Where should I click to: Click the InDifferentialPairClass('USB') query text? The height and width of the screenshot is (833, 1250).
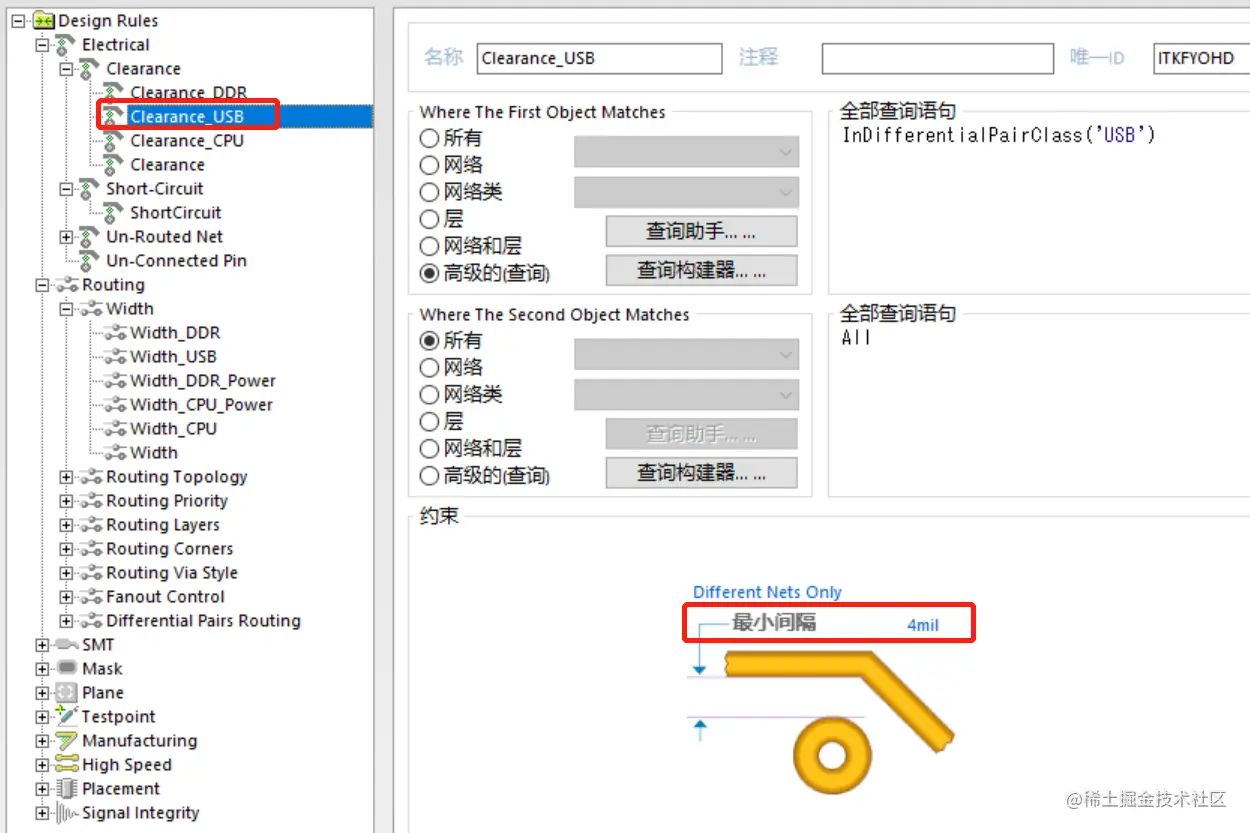tap(999, 134)
